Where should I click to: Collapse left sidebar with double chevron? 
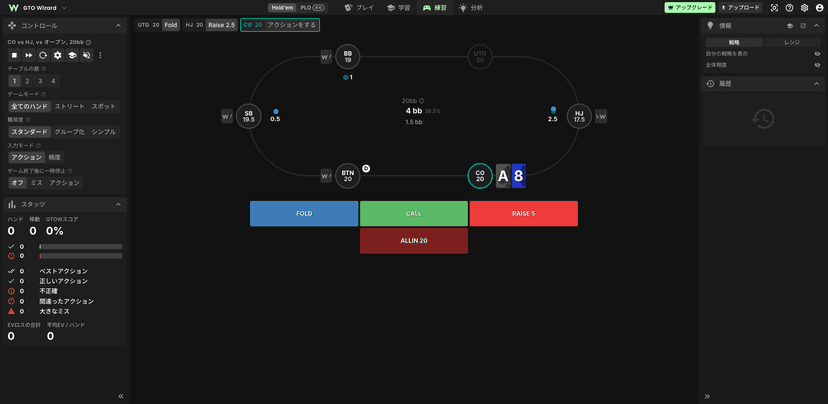click(120, 396)
